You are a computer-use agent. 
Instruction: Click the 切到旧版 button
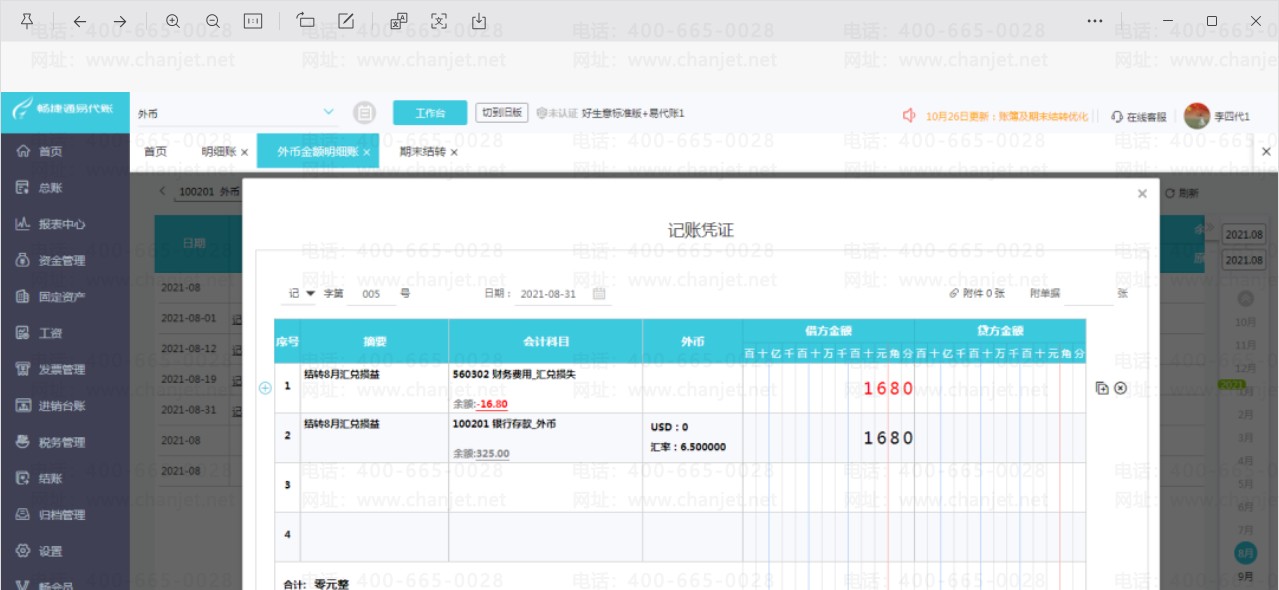[502, 112]
